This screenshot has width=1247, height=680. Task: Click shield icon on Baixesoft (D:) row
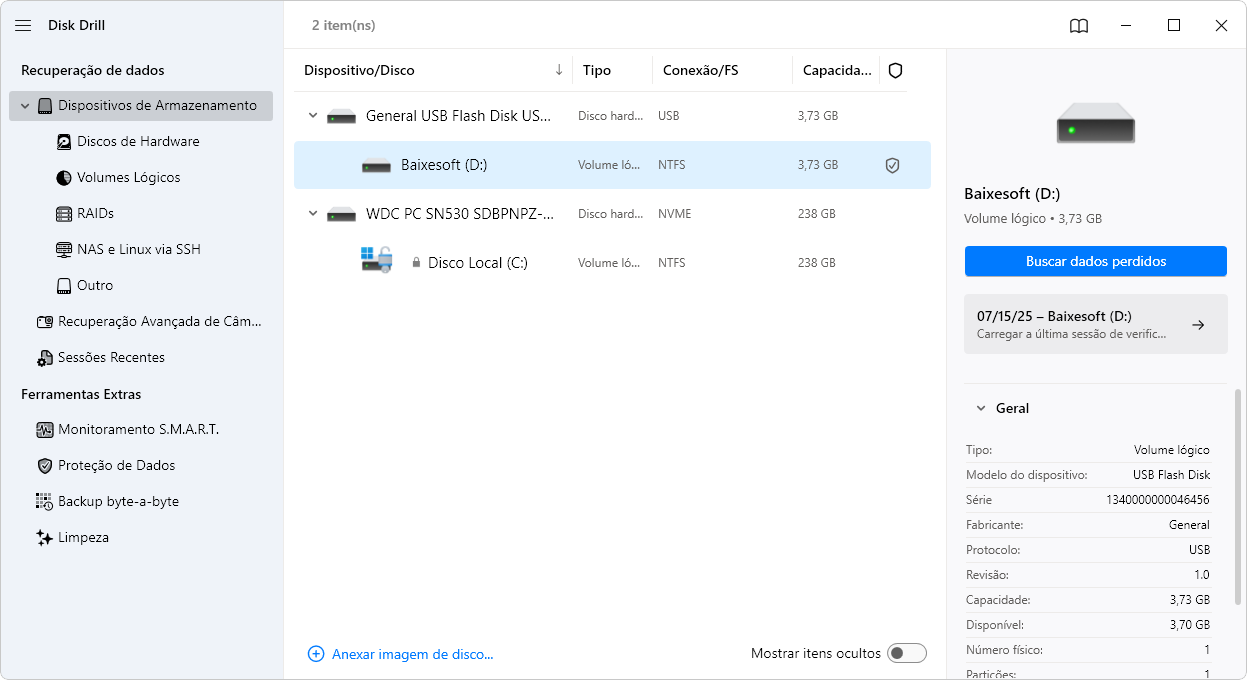point(893,165)
